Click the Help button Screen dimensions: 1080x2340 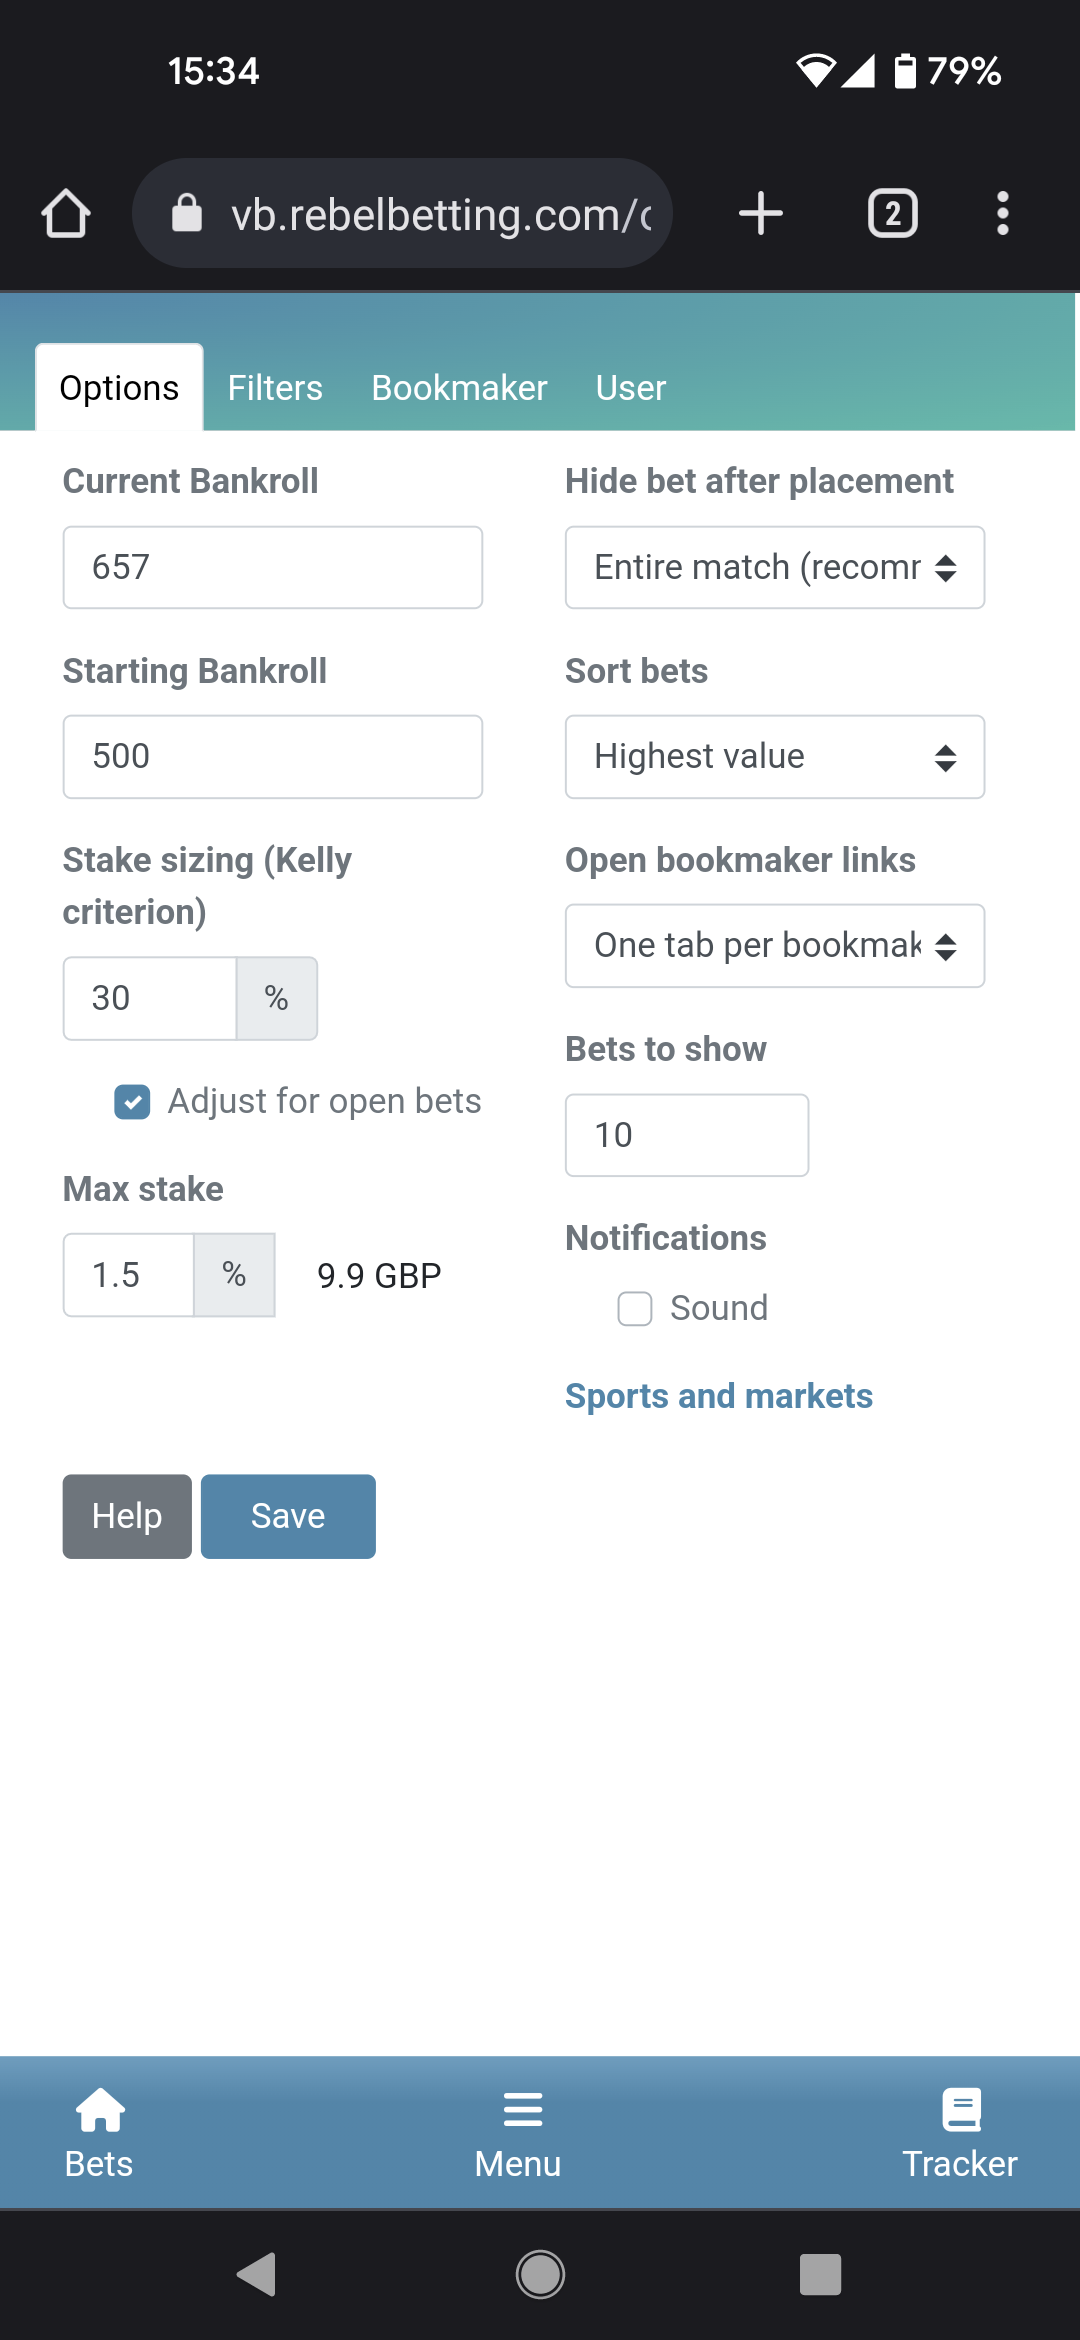(127, 1516)
